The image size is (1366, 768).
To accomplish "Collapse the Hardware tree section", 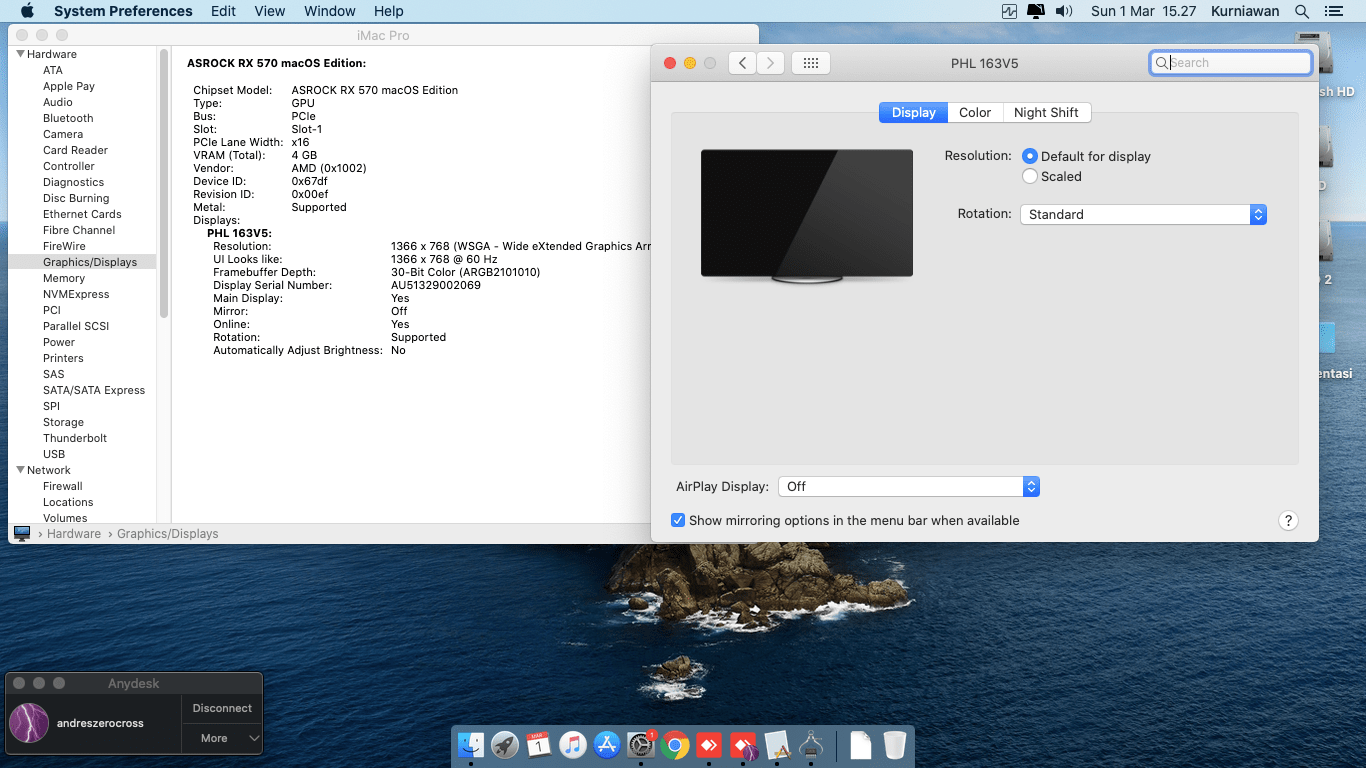I will point(20,54).
